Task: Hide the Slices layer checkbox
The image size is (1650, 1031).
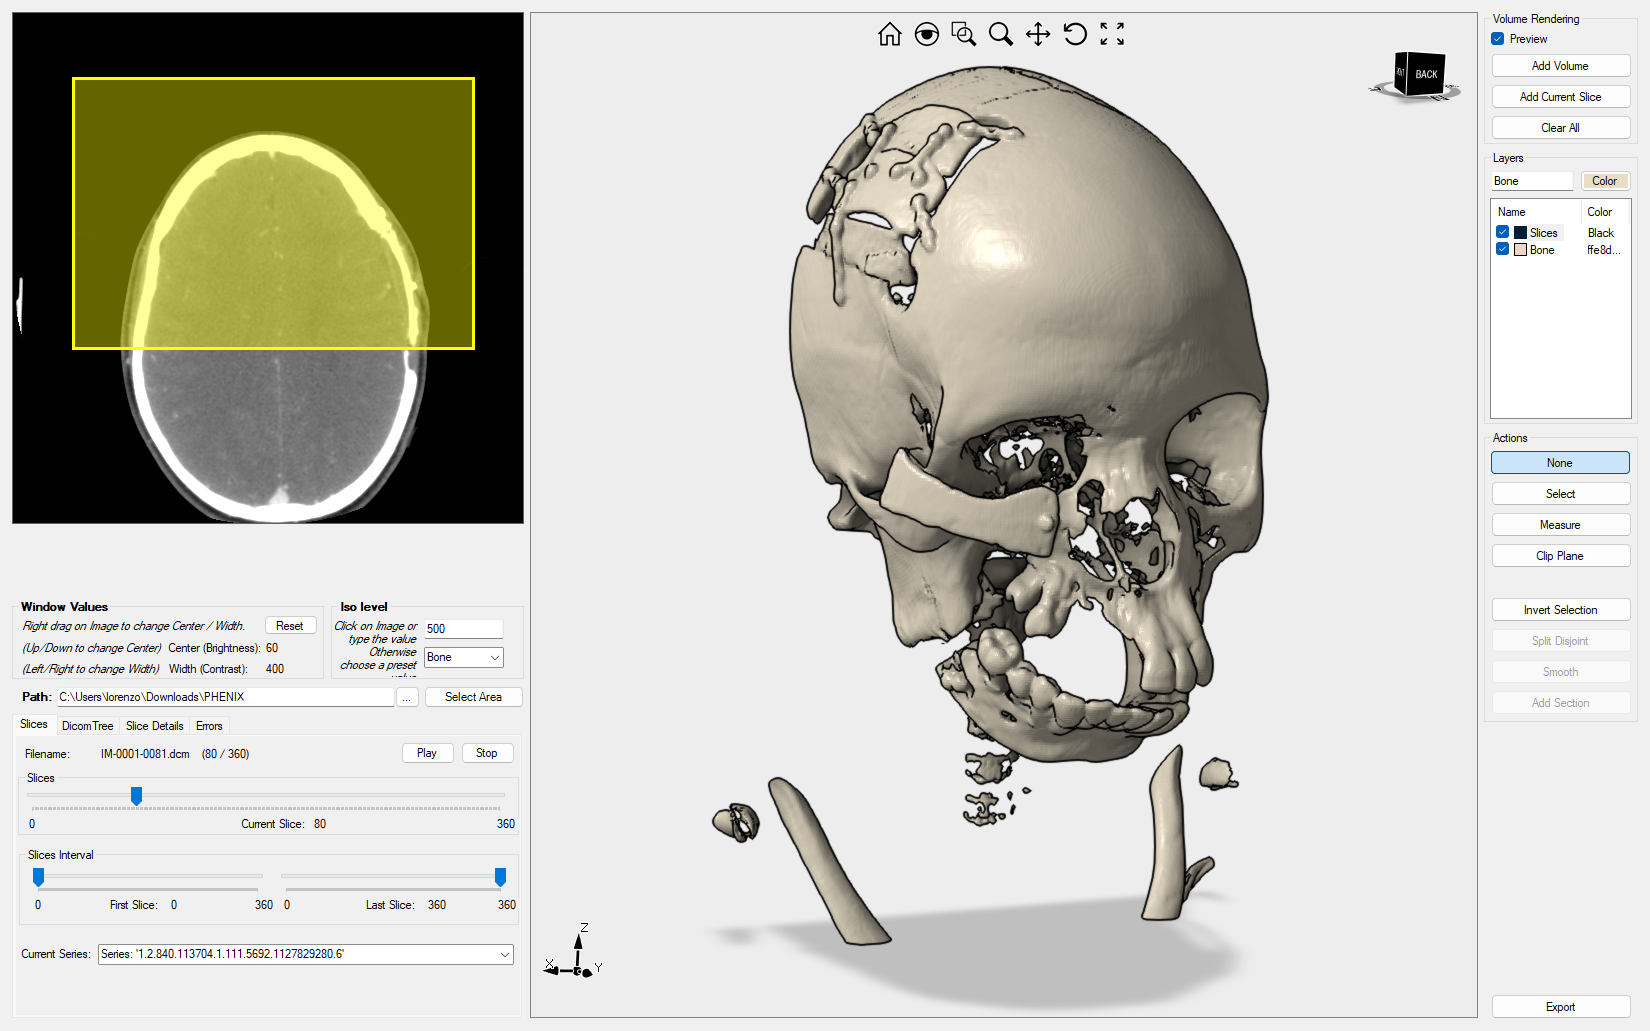Action: pyautogui.click(x=1502, y=231)
